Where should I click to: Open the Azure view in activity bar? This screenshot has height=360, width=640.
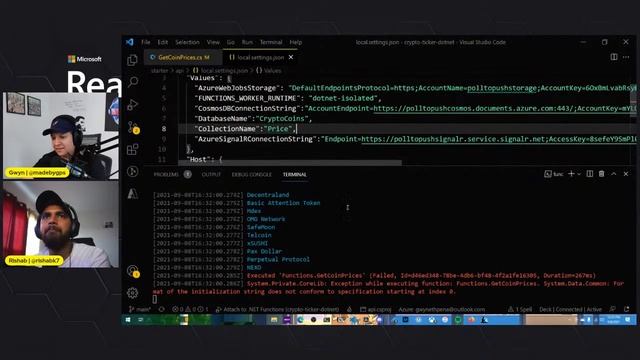click(132, 193)
